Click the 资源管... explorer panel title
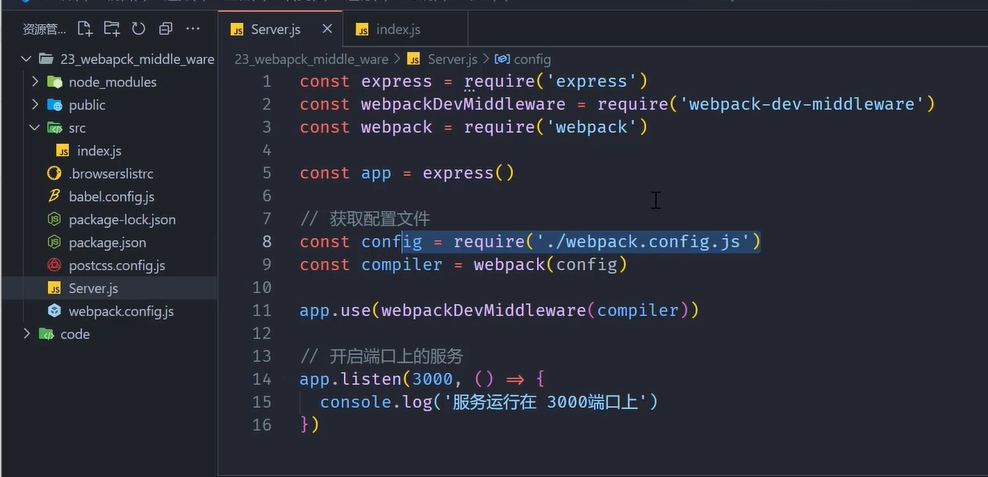 (44, 29)
